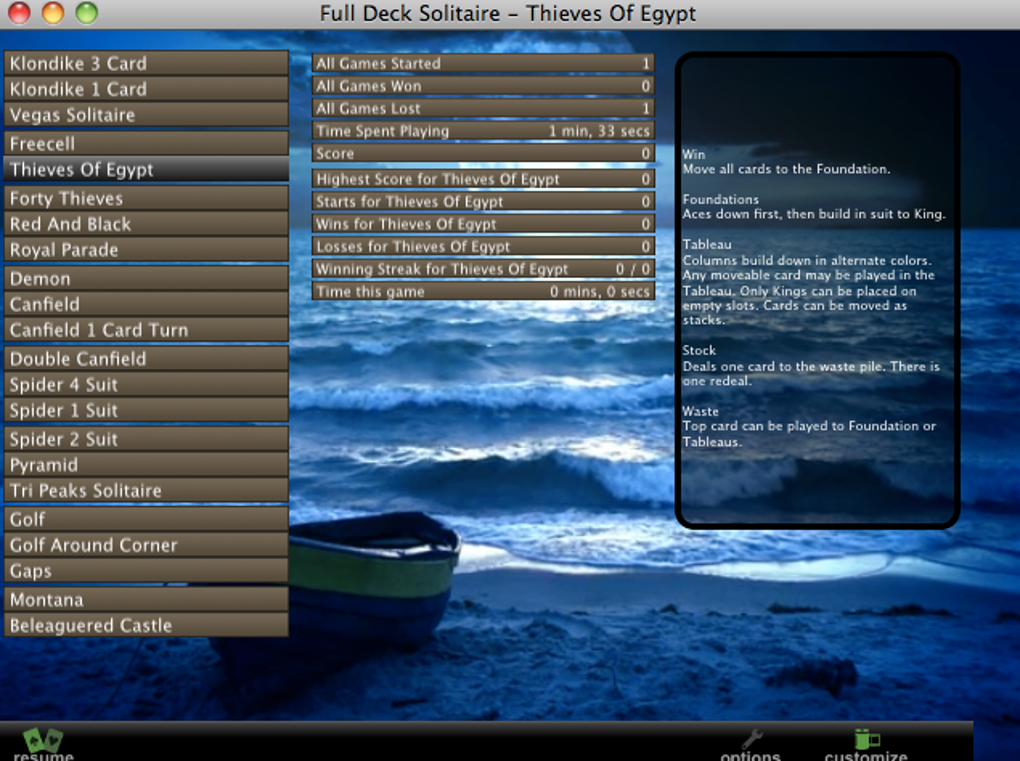Select Beleaguered Castle game
The image size is (1020, 761).
point(146,625)
